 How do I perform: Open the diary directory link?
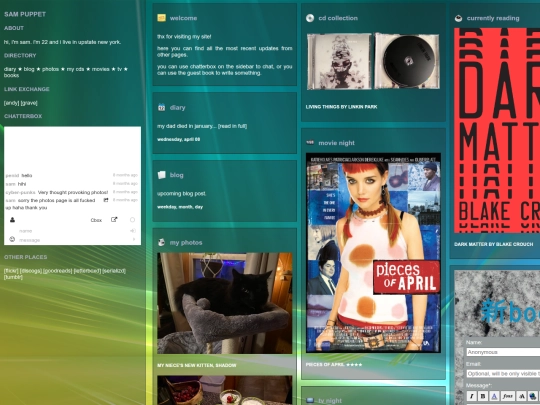click(10, 69)
